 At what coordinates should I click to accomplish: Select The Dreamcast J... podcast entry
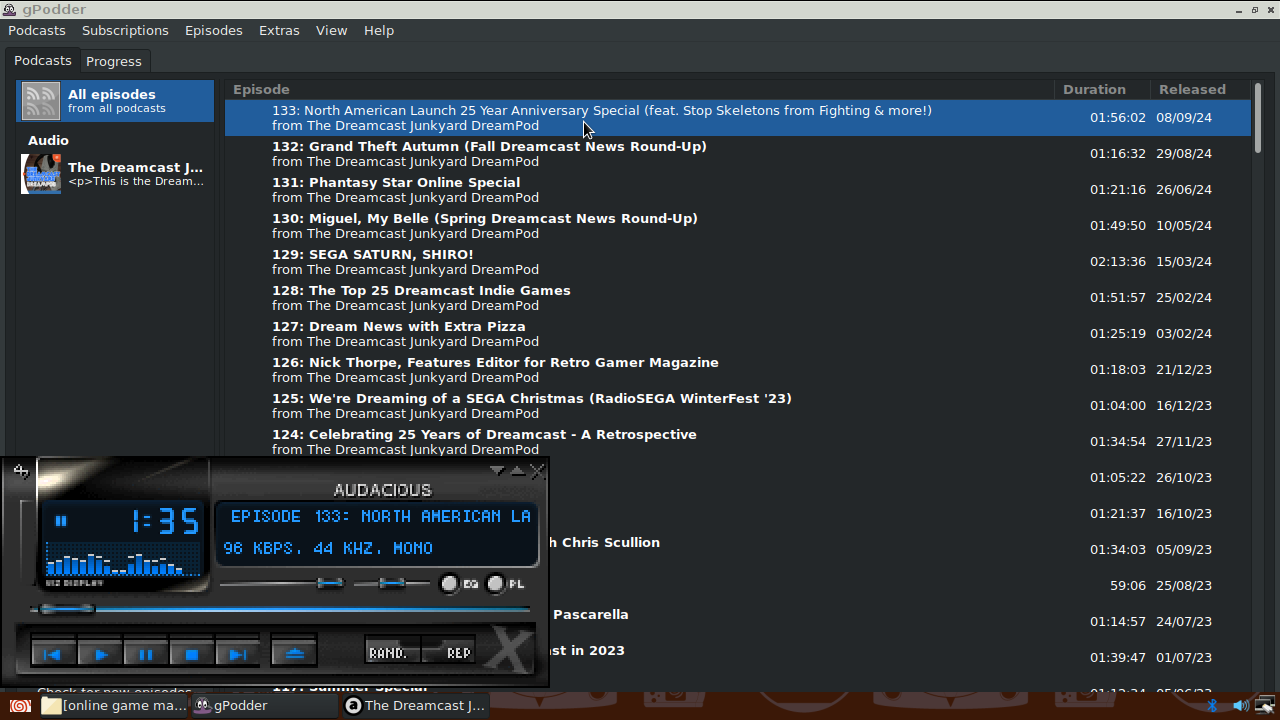pos(115,174)
